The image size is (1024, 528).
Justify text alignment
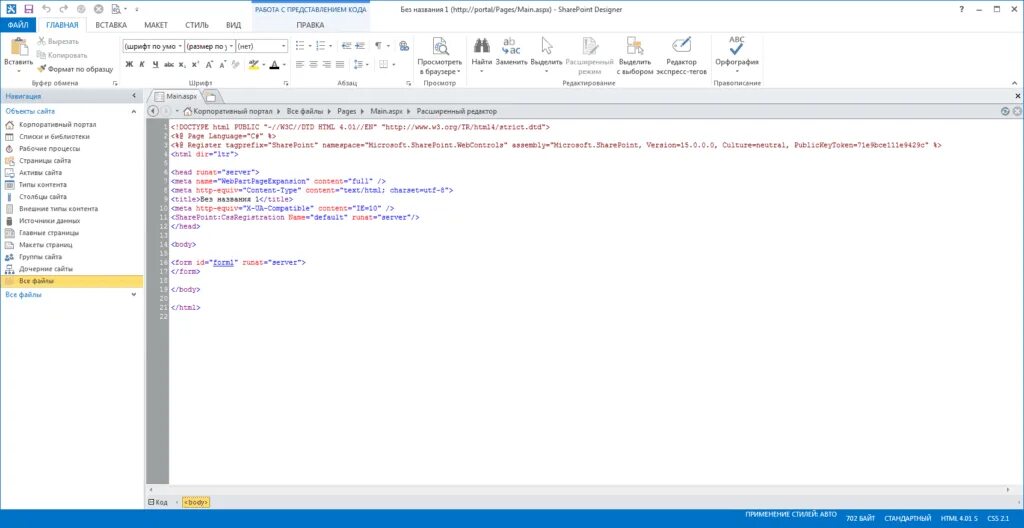340,64
